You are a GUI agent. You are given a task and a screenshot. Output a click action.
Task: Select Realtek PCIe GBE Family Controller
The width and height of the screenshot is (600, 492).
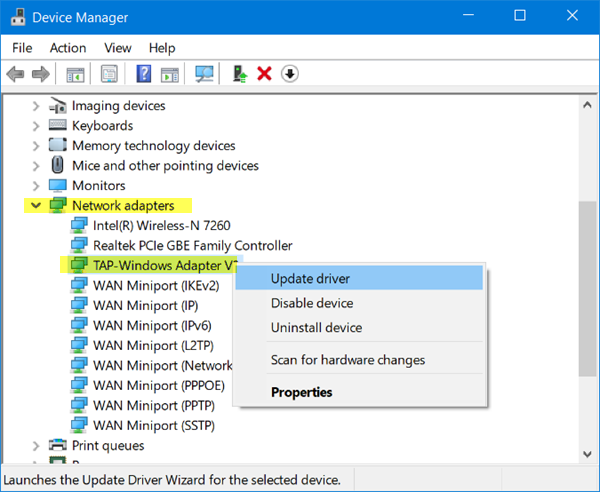(x=192, y=245)
